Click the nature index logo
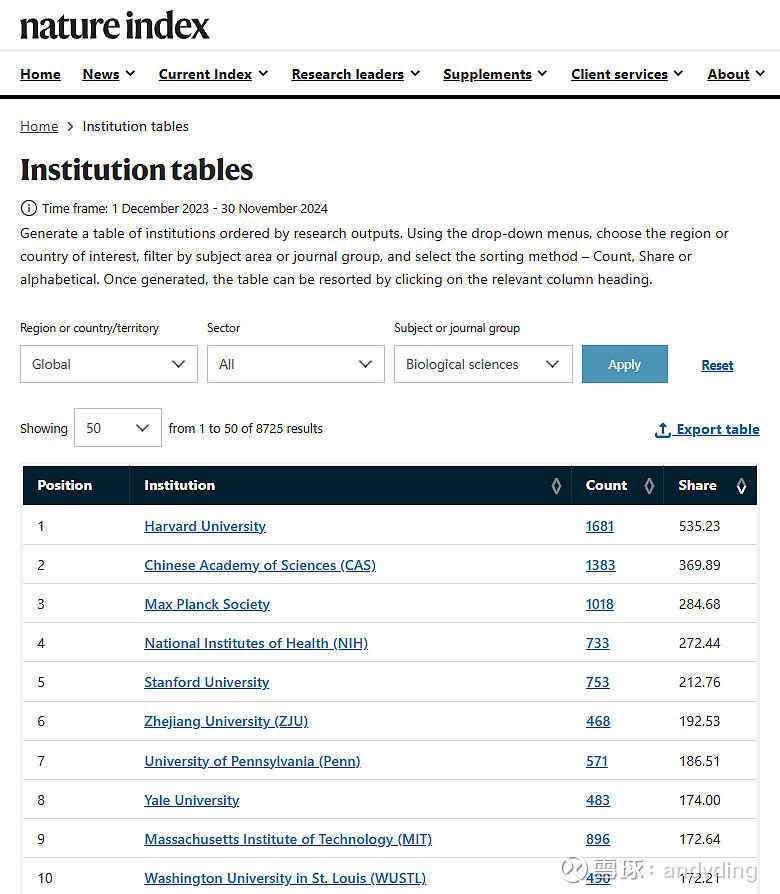Image resolution: width=780 pixels, height=894 pixels. point(115,26)
